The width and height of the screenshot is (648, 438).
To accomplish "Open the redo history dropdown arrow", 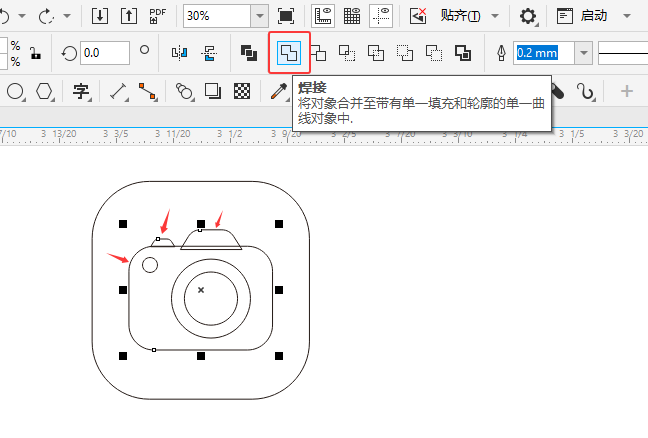I will click(67, 17).
